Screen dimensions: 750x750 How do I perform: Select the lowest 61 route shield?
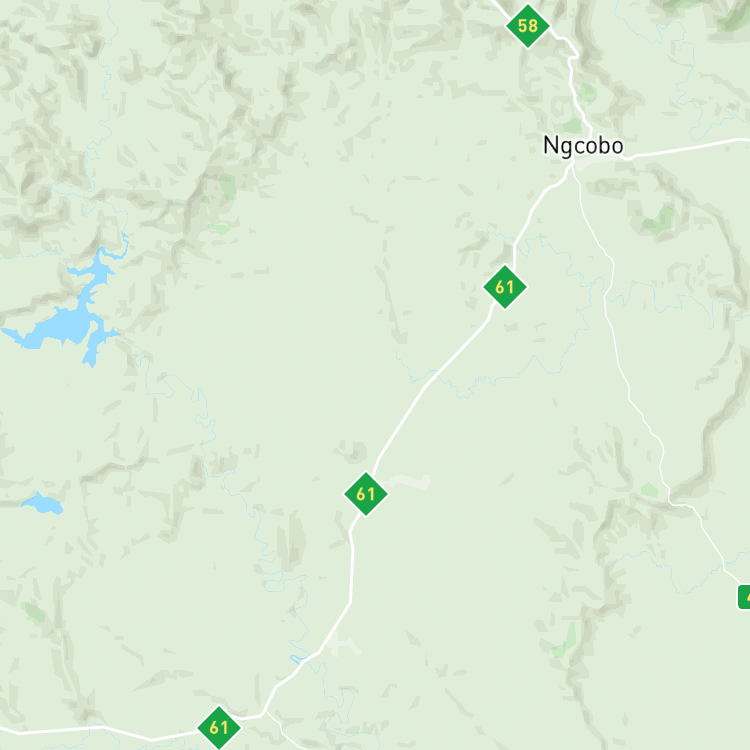219,728
